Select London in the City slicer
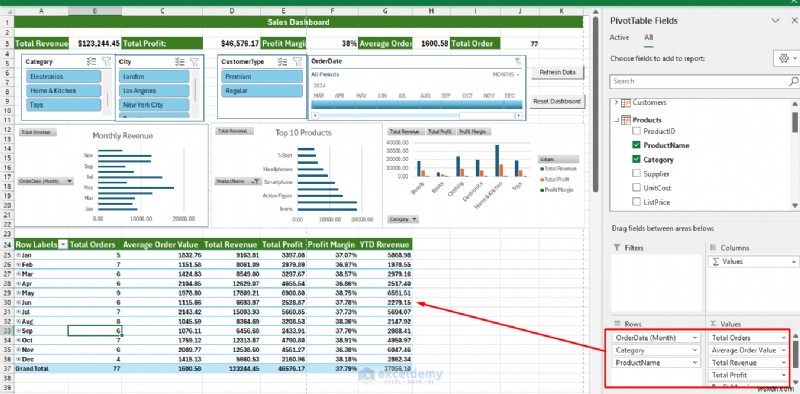 tap(155, 77)
